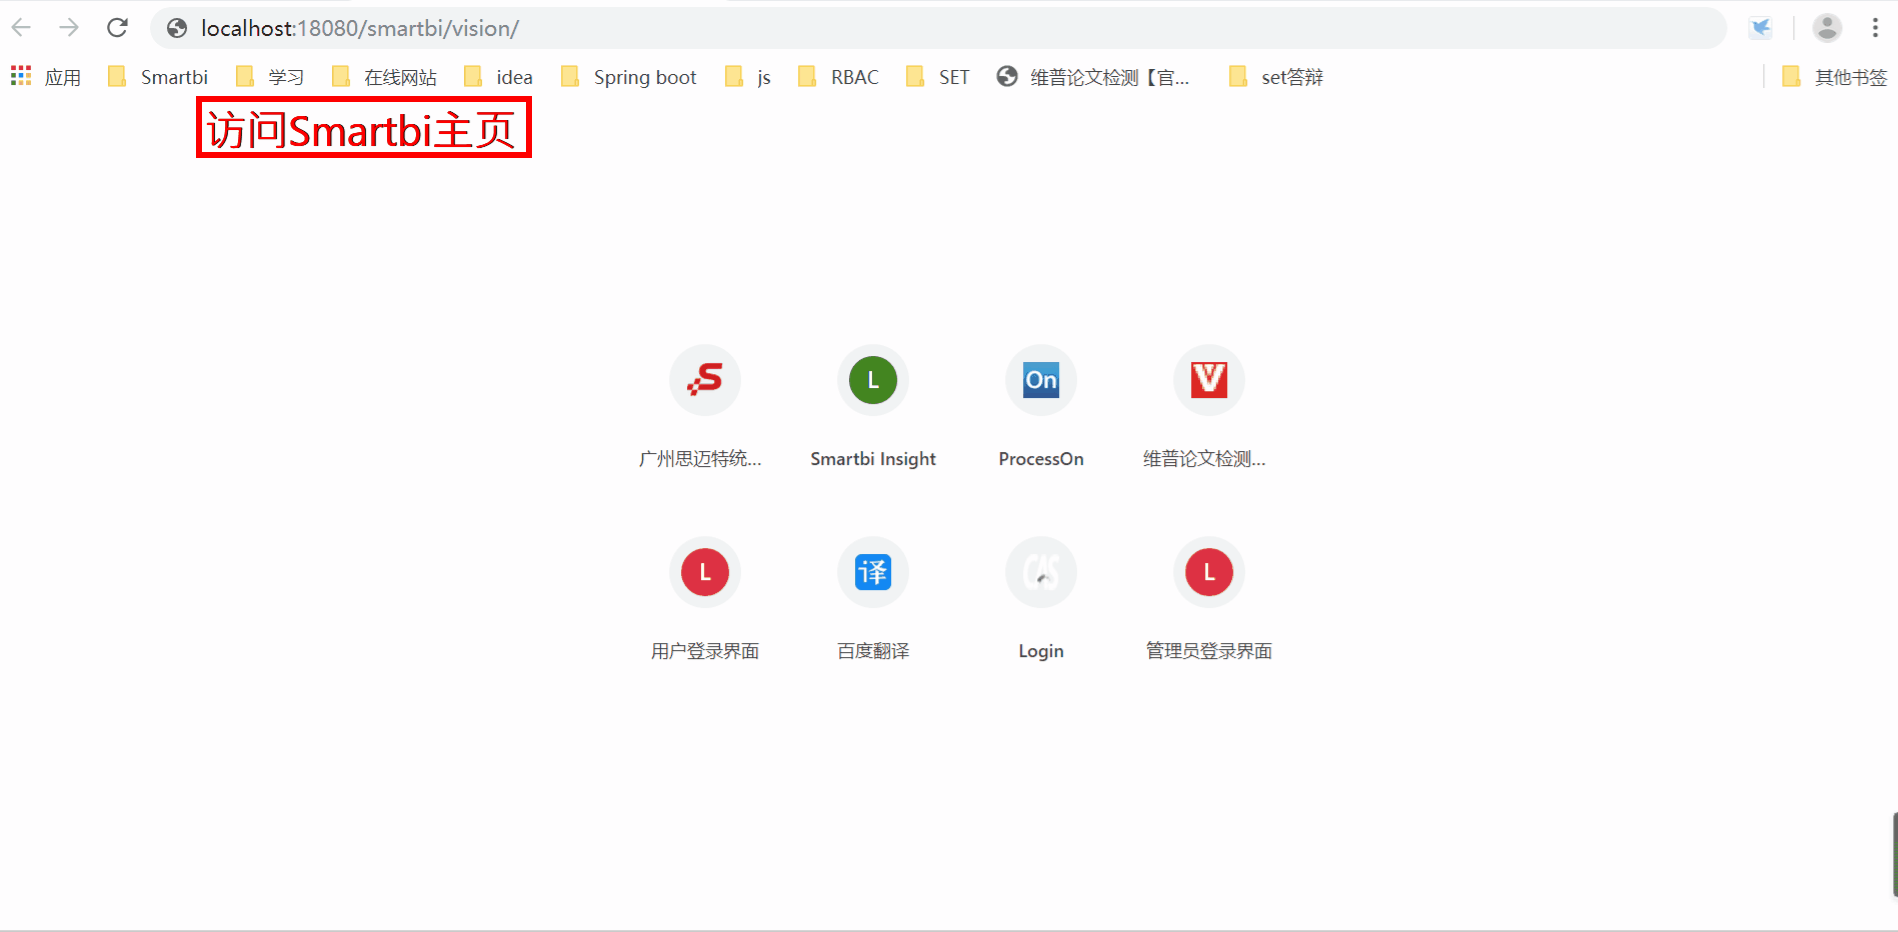
Task: Open the 学习 bookmark folder
Action: (x=270, y=77)
